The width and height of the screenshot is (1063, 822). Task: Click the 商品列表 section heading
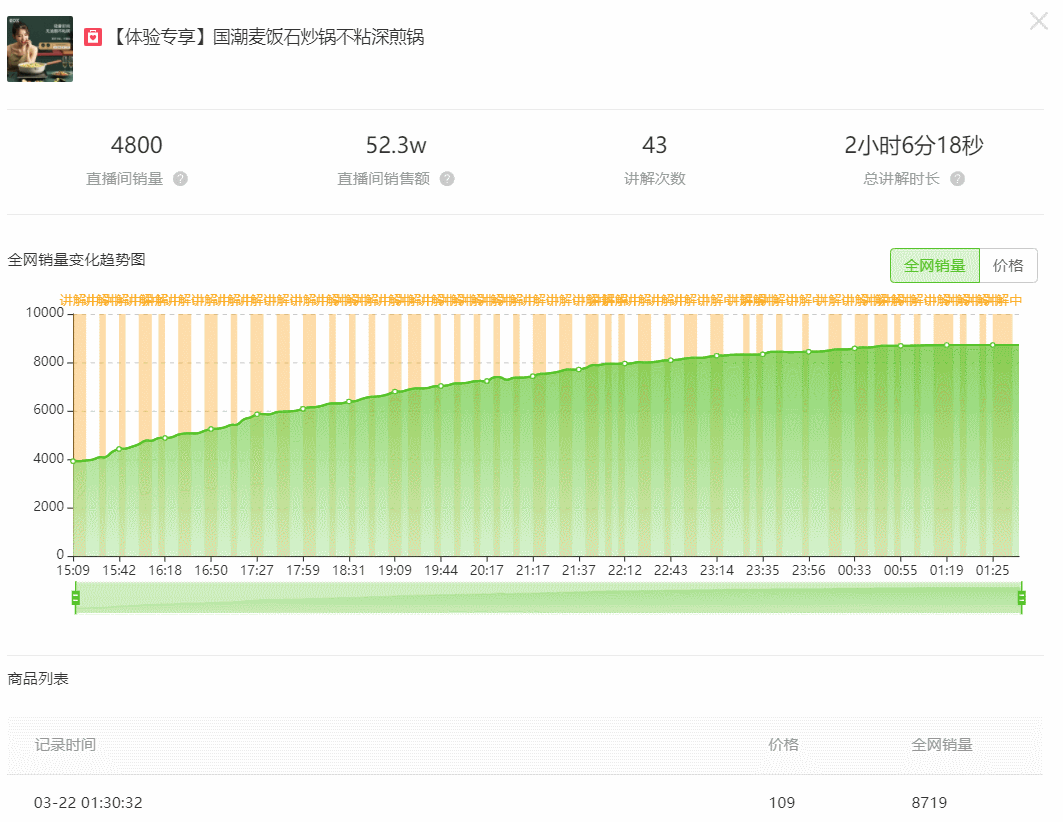[x=38, y=678]
